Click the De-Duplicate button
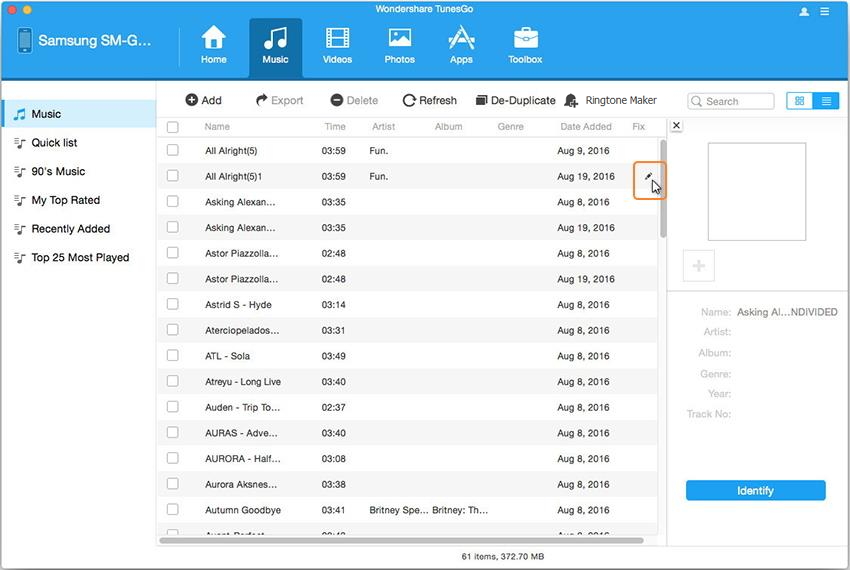The height and width of the screenshot is (570, 850). coord(515,100)
